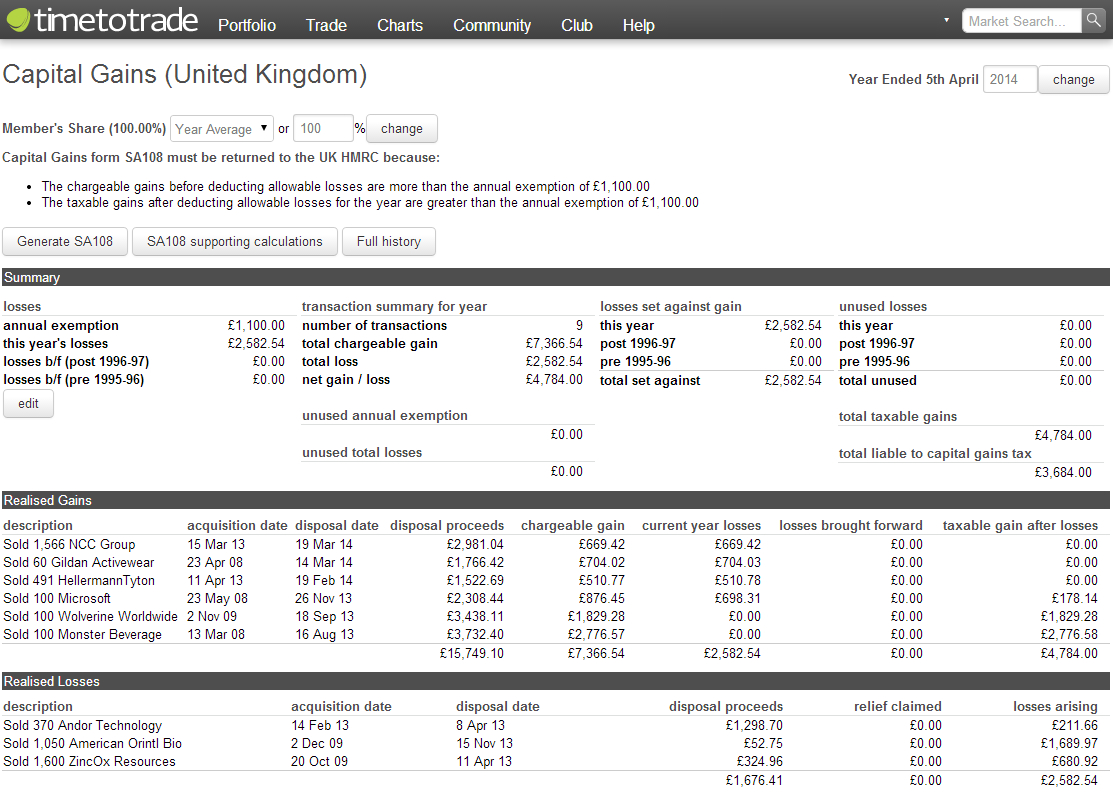Open the Community menu
This screenshot has width=1113, height=799.
492,25
